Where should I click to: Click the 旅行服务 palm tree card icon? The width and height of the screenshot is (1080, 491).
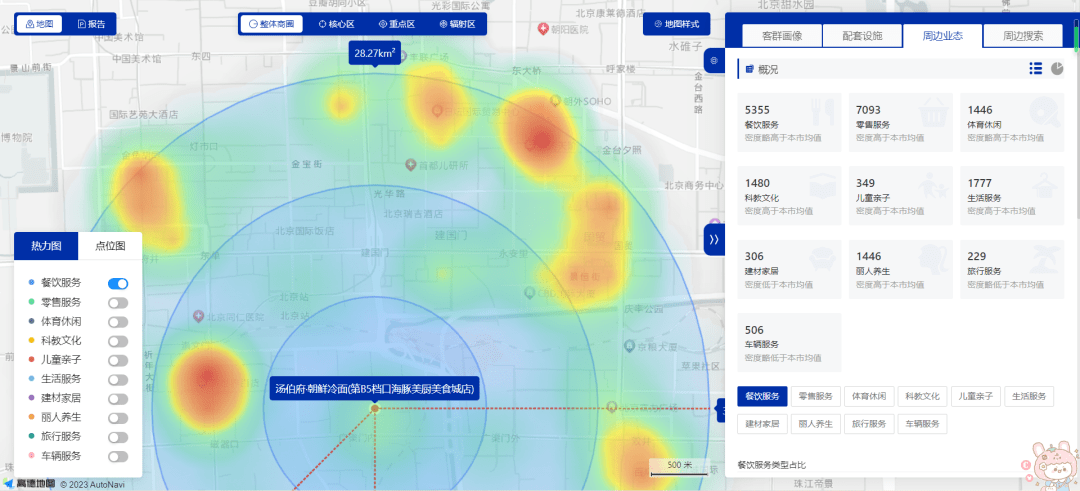point(1046,260)
